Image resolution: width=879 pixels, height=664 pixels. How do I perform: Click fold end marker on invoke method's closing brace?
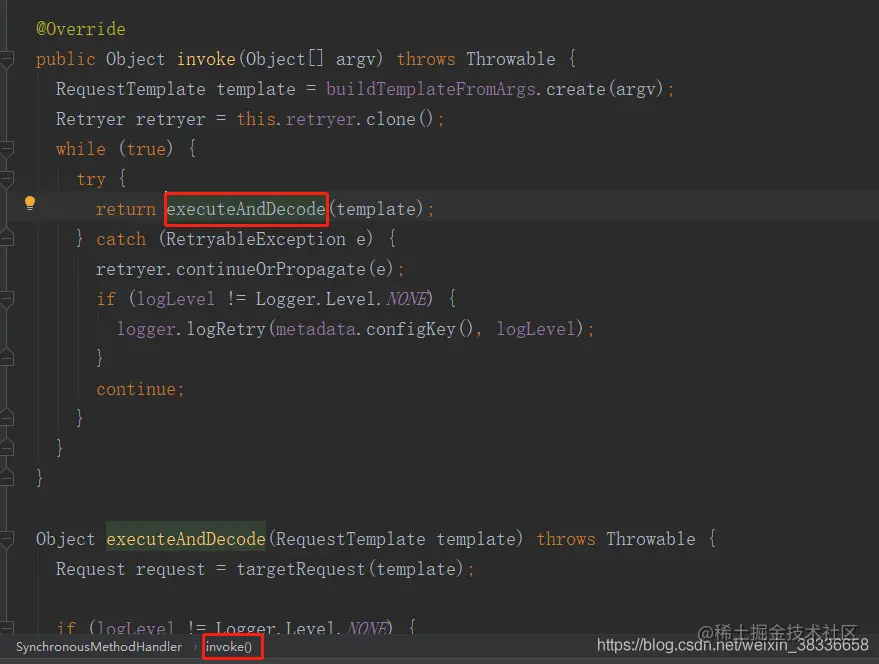pyautogui.click(x=7, y=478)
